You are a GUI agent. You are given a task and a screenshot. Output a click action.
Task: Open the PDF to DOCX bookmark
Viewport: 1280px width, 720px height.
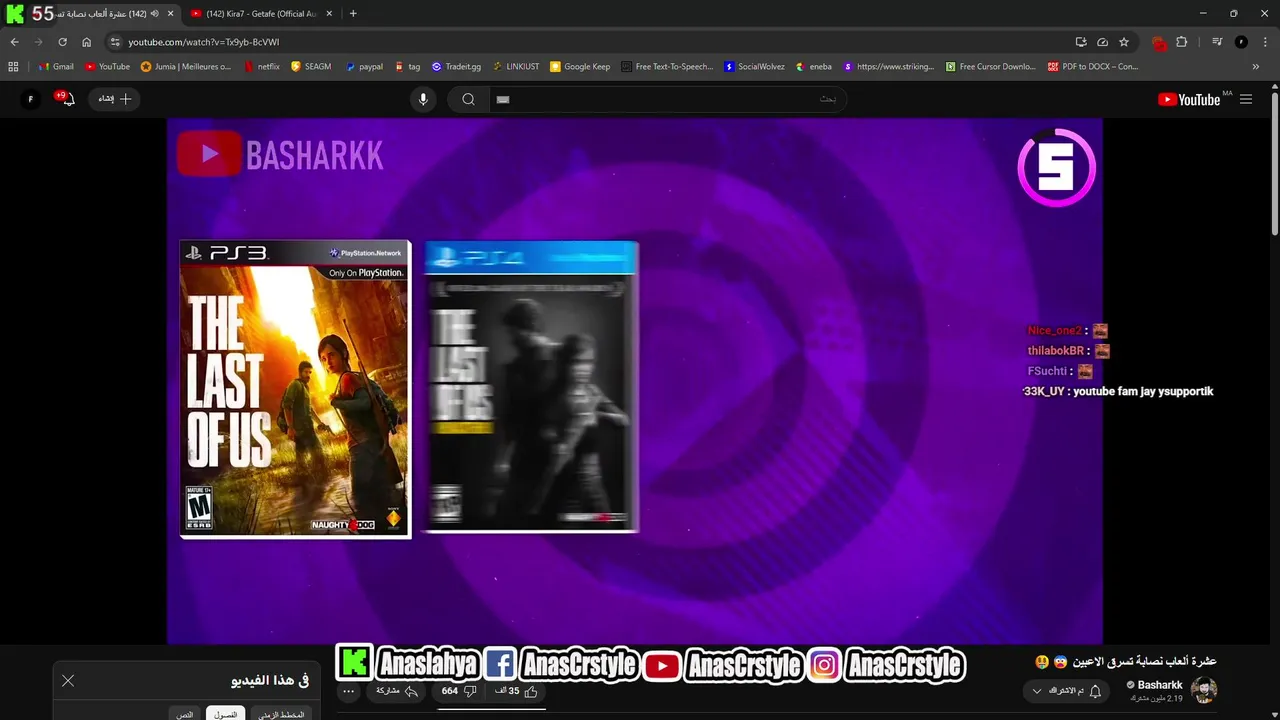(x=1093, y=67)
